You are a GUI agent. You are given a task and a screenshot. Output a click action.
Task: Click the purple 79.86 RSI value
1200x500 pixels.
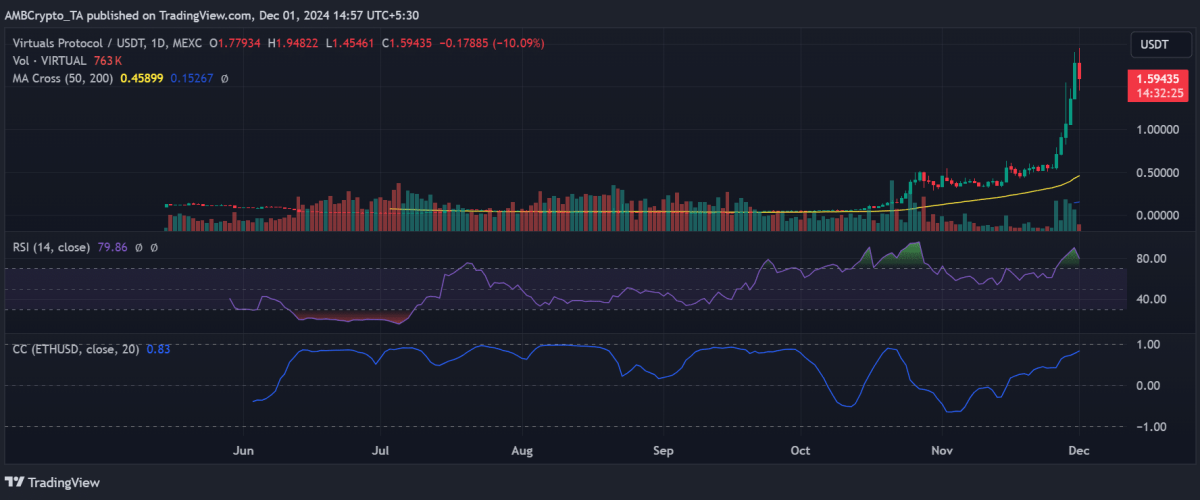pyautogui.click(x=114, y=246)
